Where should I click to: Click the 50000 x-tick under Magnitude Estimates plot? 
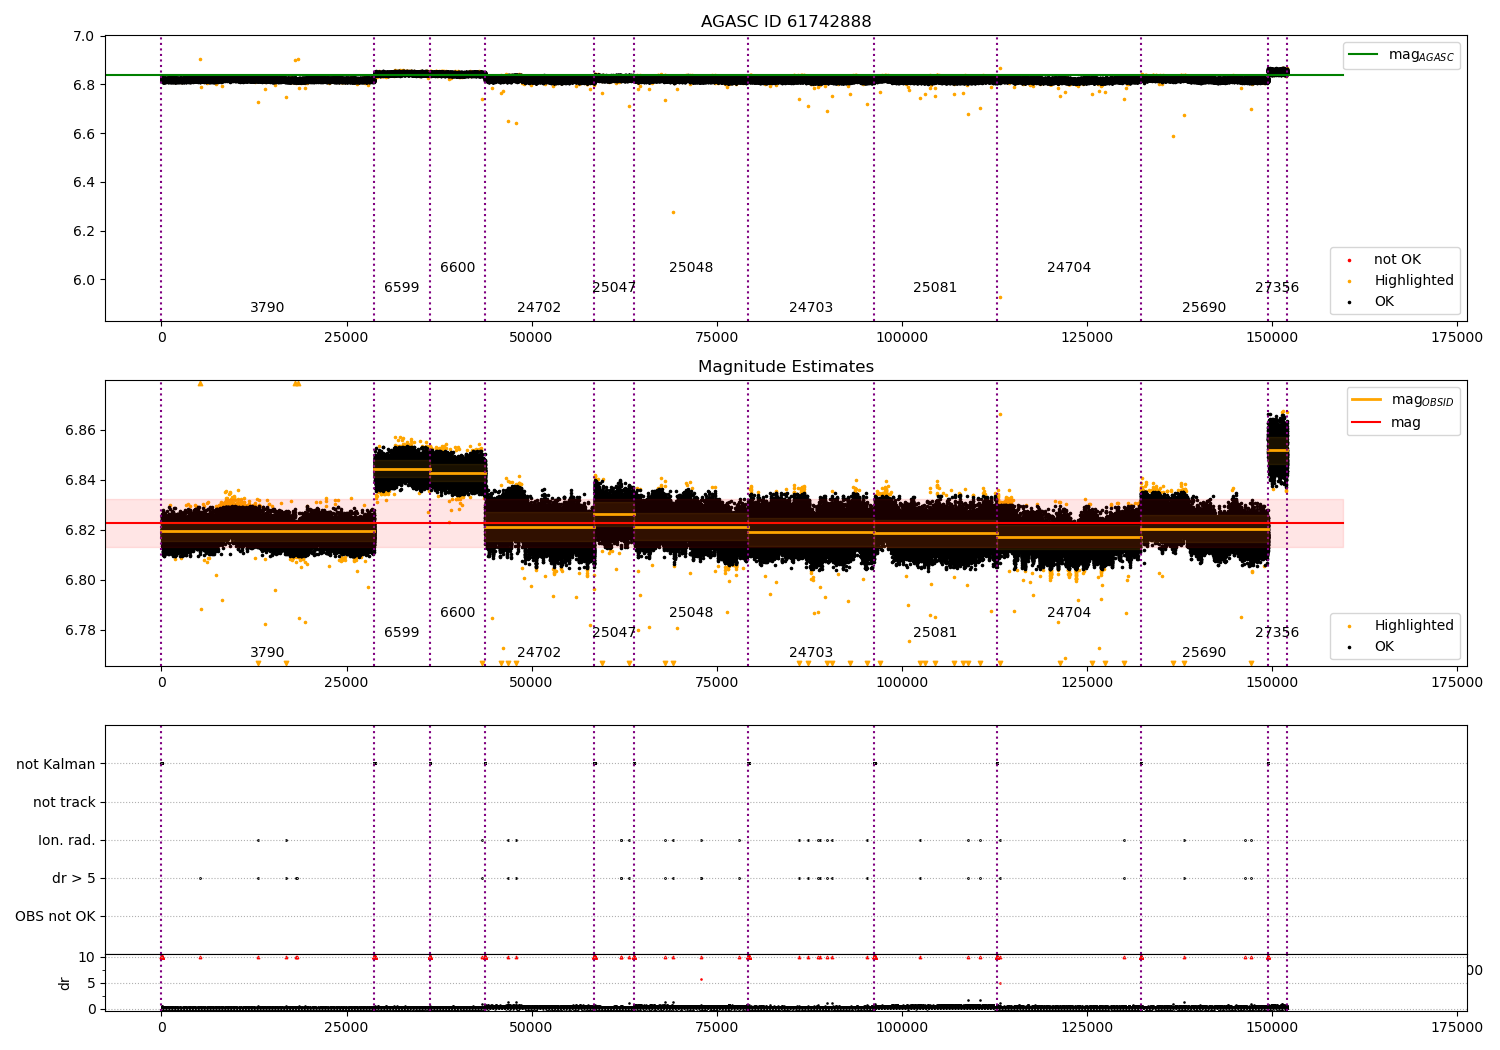point(531,683)
